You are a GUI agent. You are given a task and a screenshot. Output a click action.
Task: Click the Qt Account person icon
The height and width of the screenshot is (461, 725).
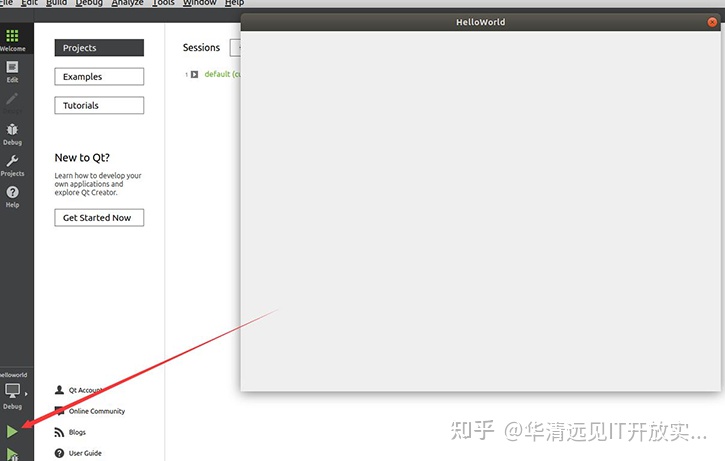tap(59, 390)
